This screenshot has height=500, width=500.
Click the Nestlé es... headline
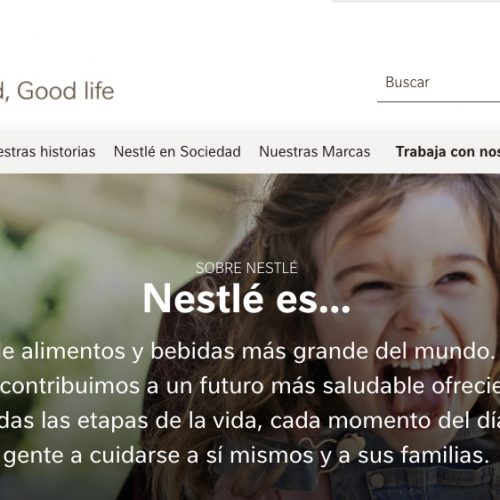tap(247, 299)
